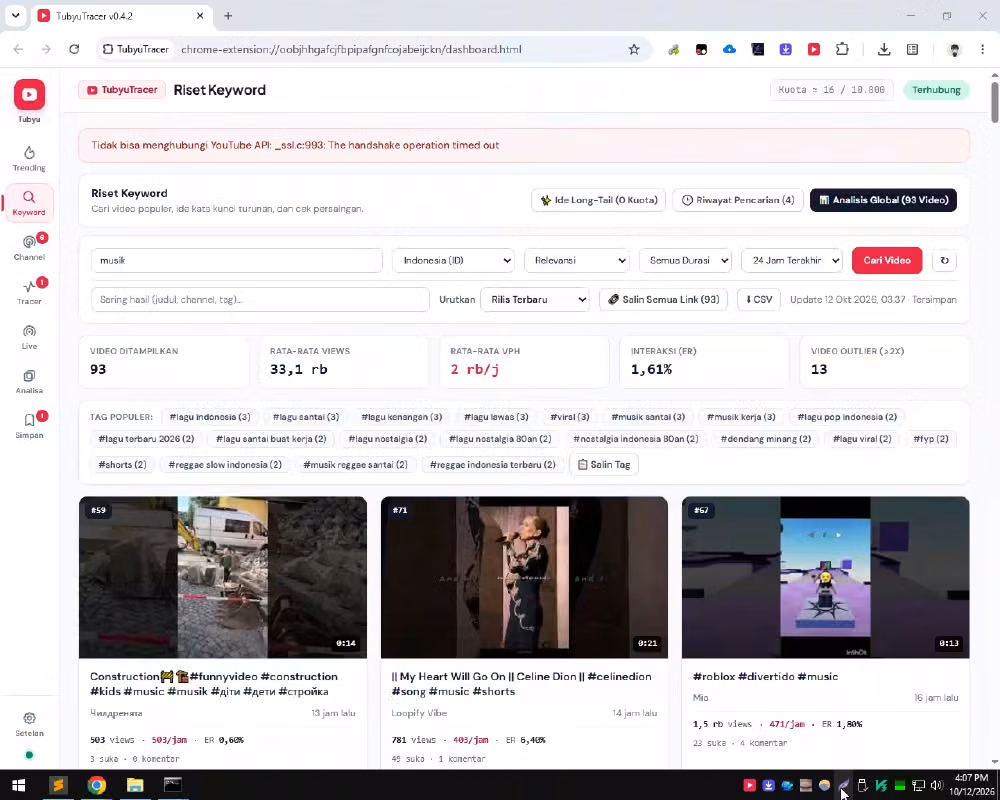Open Analisis Global (93 Video)

(x=883, y=200)
